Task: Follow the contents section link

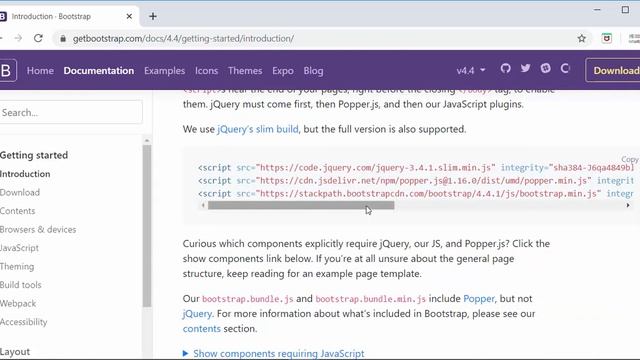Action: pos(202,329)
